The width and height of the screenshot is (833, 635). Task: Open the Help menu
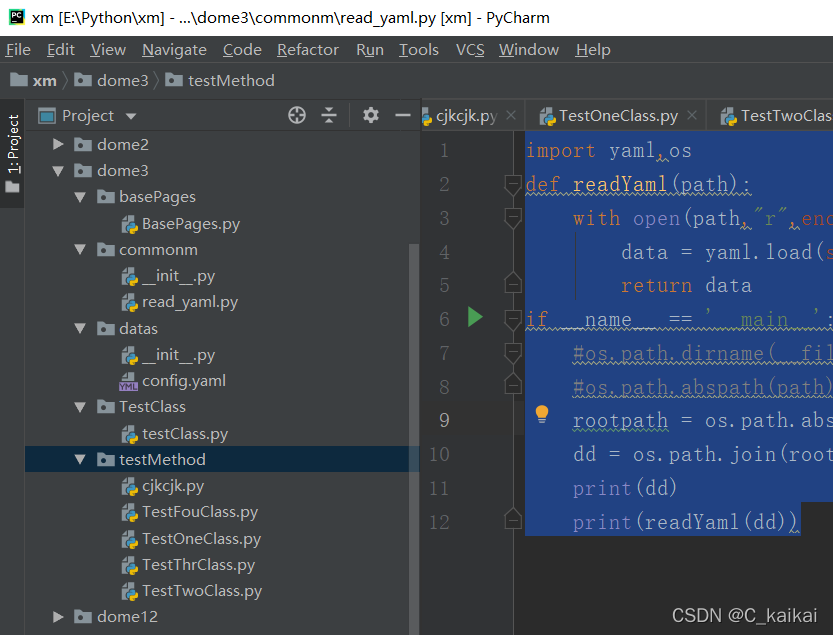(593, 50)
